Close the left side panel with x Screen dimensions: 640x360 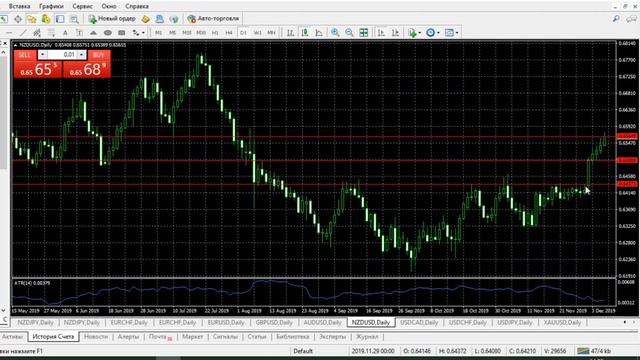pos(5,43)
